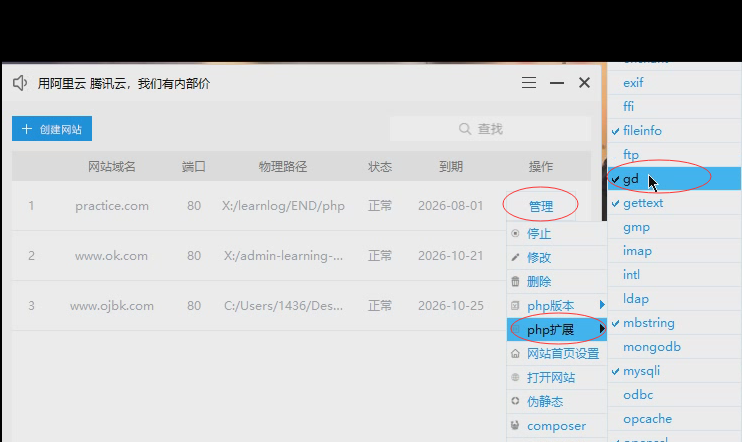Click the 状态 column header
Viewport: 742px width, 442px height.
click(380, 167)
